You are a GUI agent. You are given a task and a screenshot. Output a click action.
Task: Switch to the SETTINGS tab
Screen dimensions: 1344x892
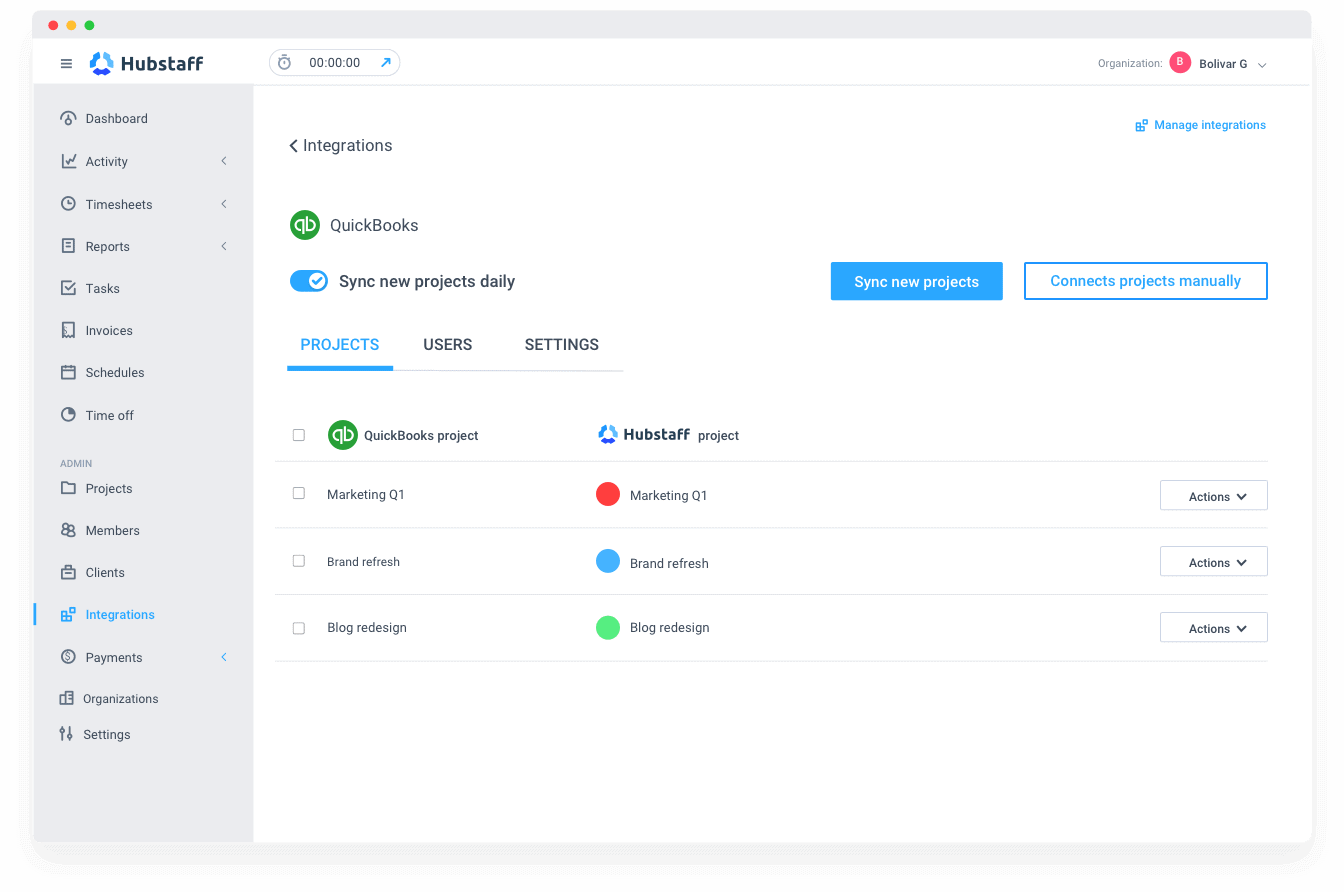562,345
